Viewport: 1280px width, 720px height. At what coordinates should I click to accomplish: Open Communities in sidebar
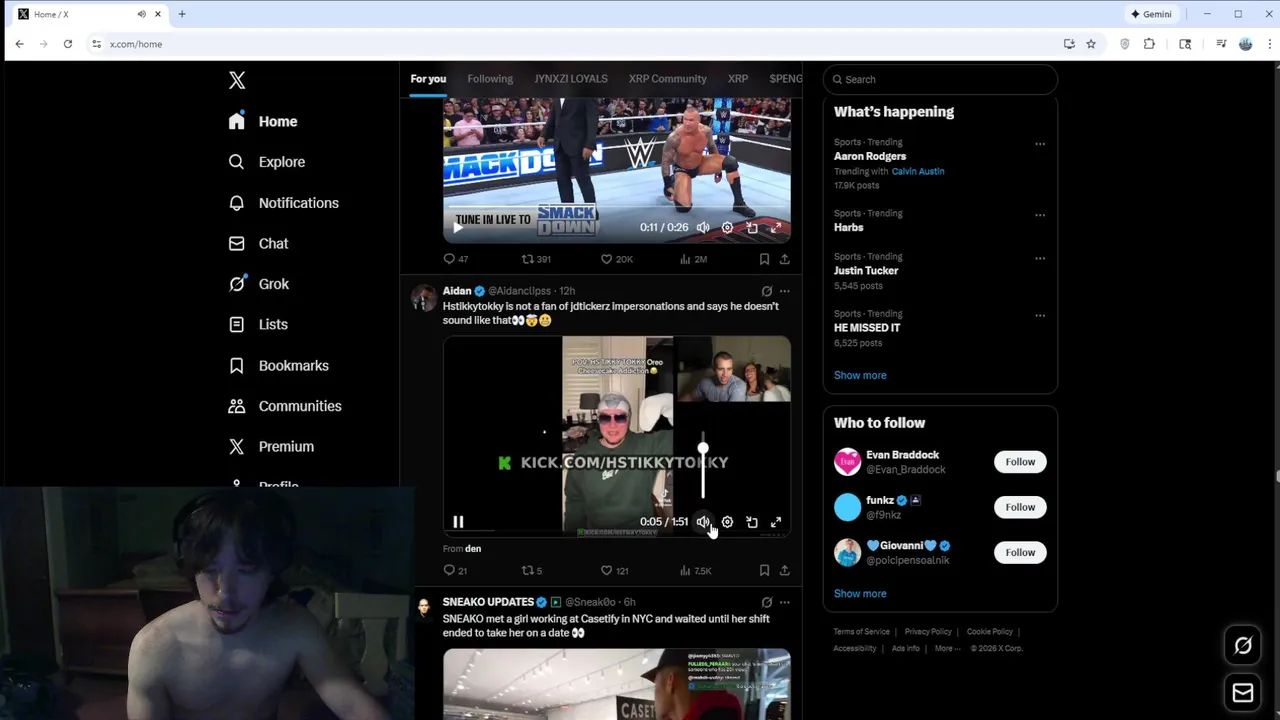point(285,406)
